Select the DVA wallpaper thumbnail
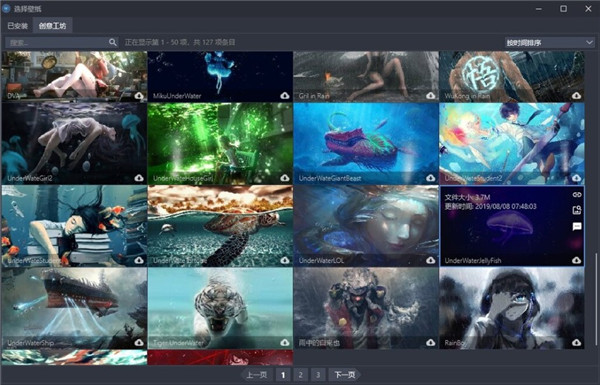The width and height of the screenshot is (600, 385). [x=74, y=77]
